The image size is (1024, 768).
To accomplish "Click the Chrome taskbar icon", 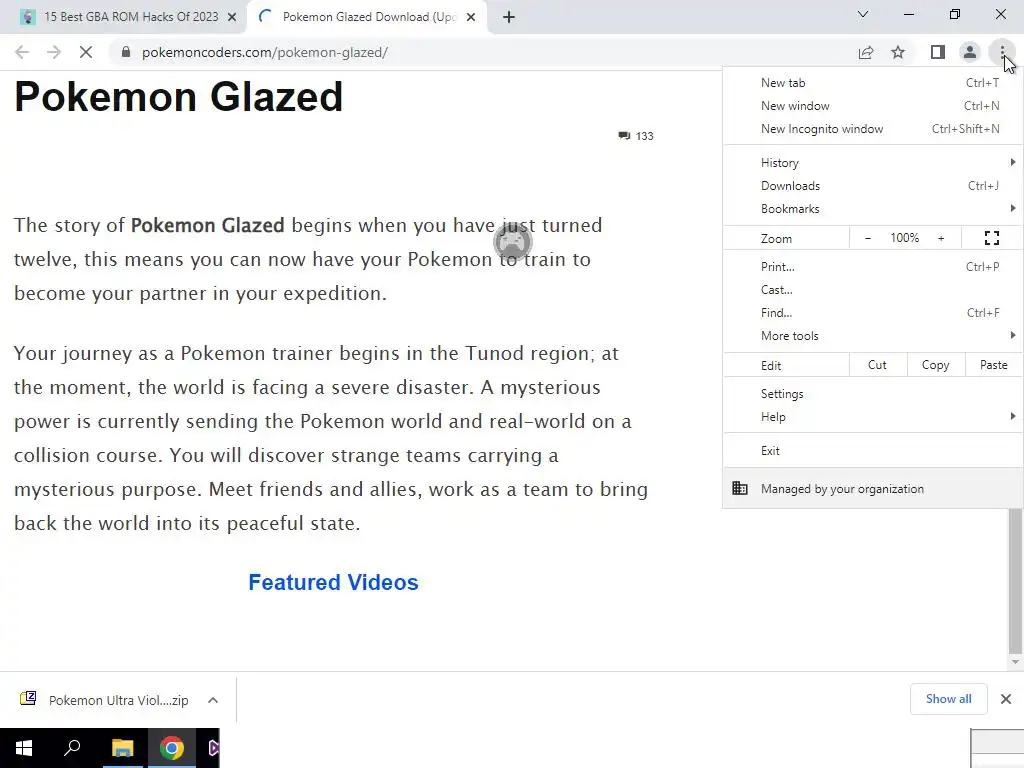I will pos(172,748).
